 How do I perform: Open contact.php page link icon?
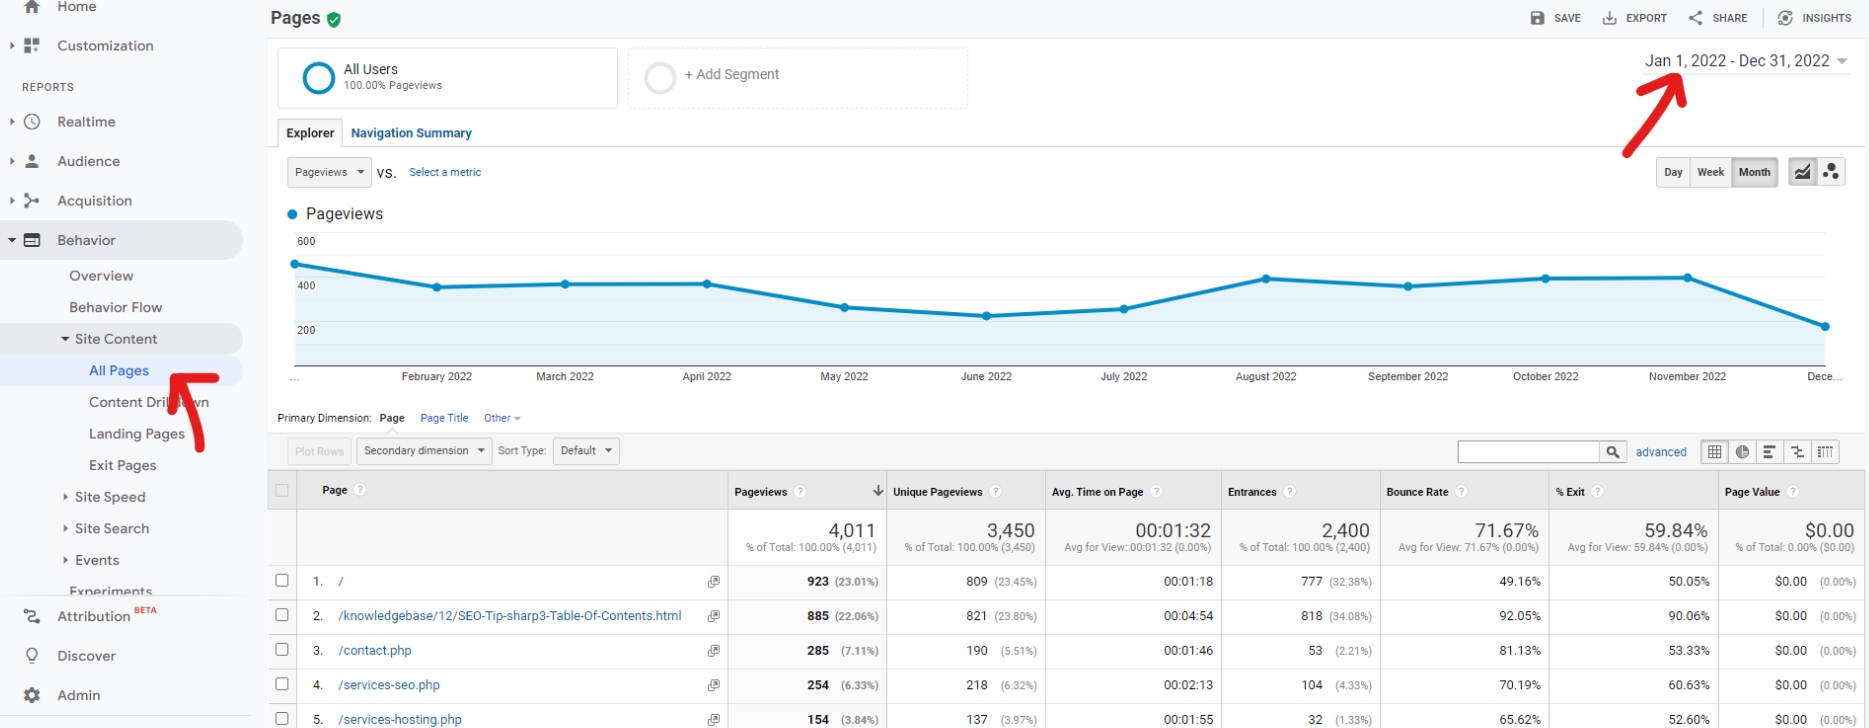click(x=713, y=651)
